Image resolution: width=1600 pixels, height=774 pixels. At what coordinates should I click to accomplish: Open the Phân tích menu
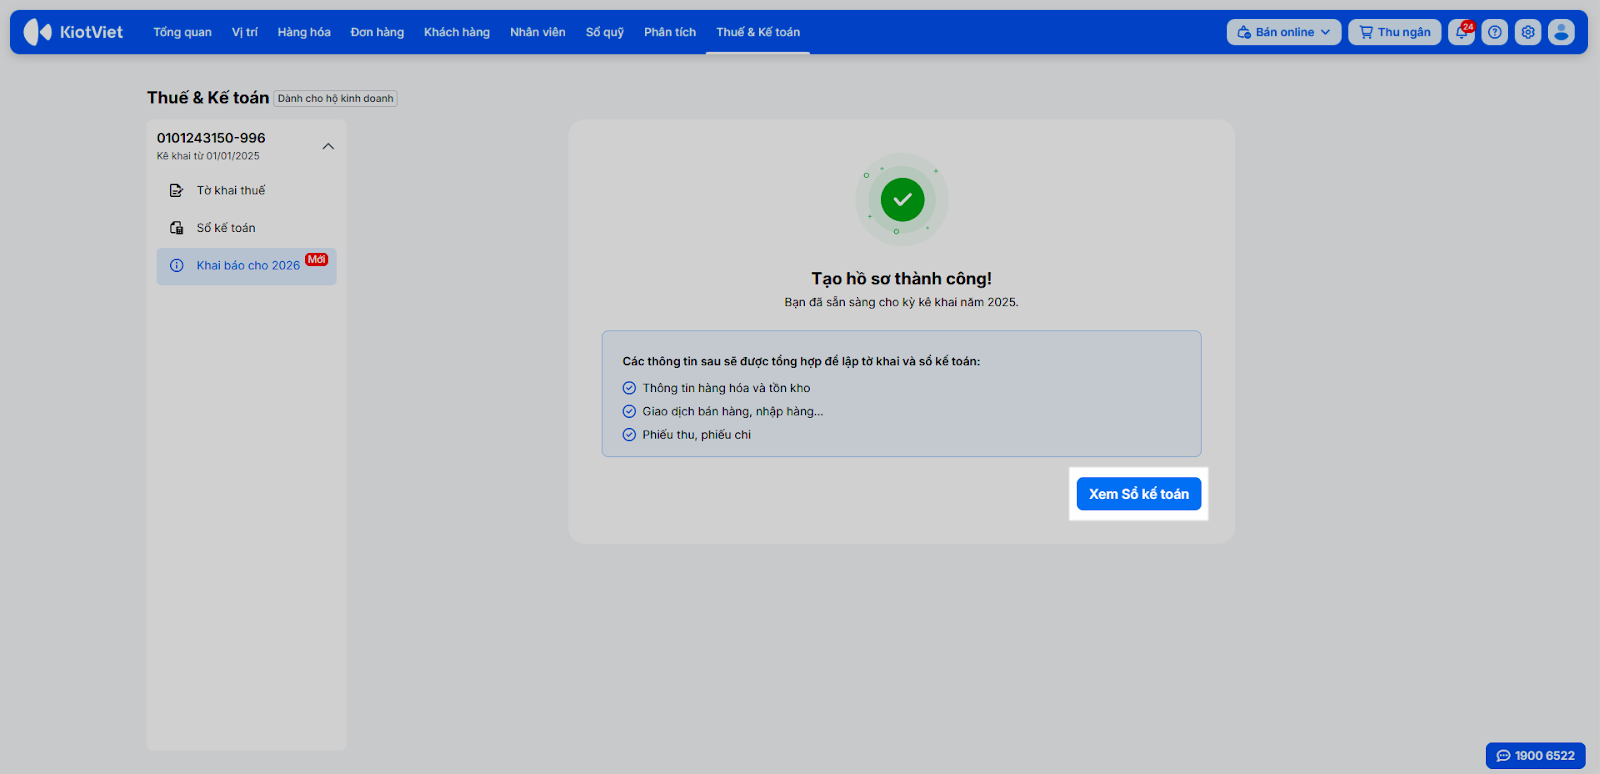click(x=670, y=32)
